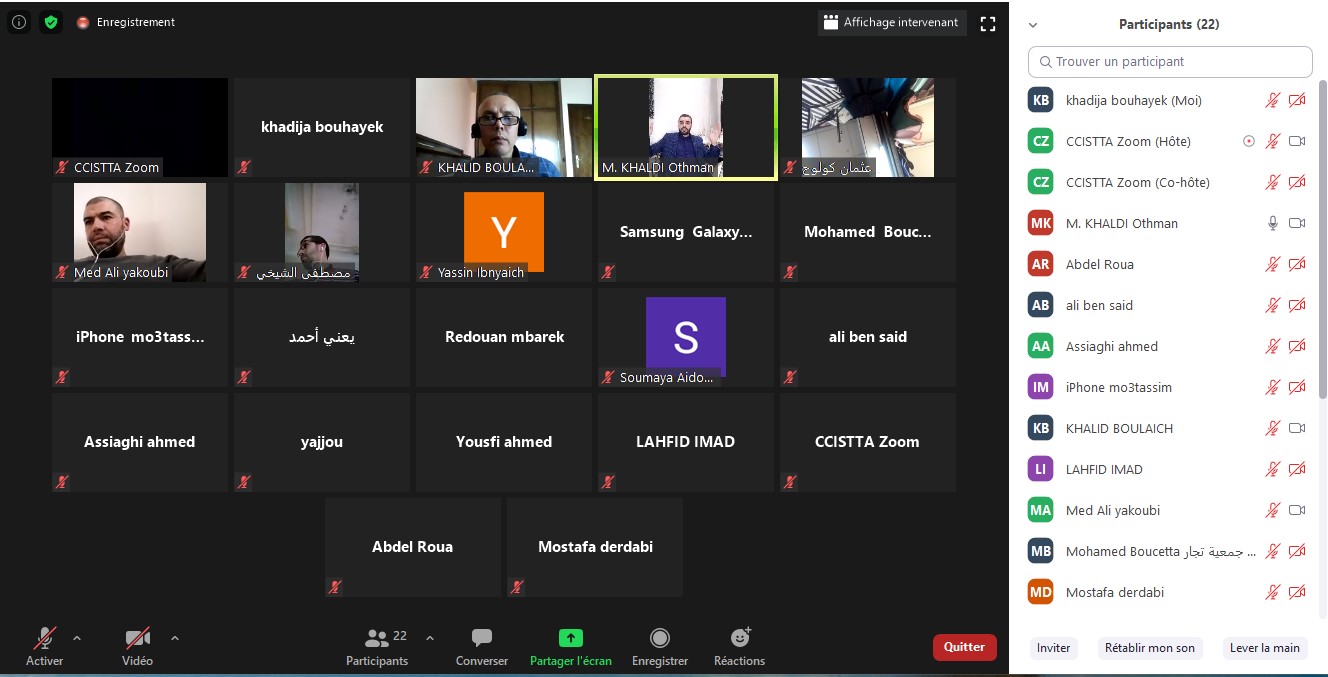The image size is (1328, 677).
Task: Start camera with Vidéo button
Action: coord(137,646)
